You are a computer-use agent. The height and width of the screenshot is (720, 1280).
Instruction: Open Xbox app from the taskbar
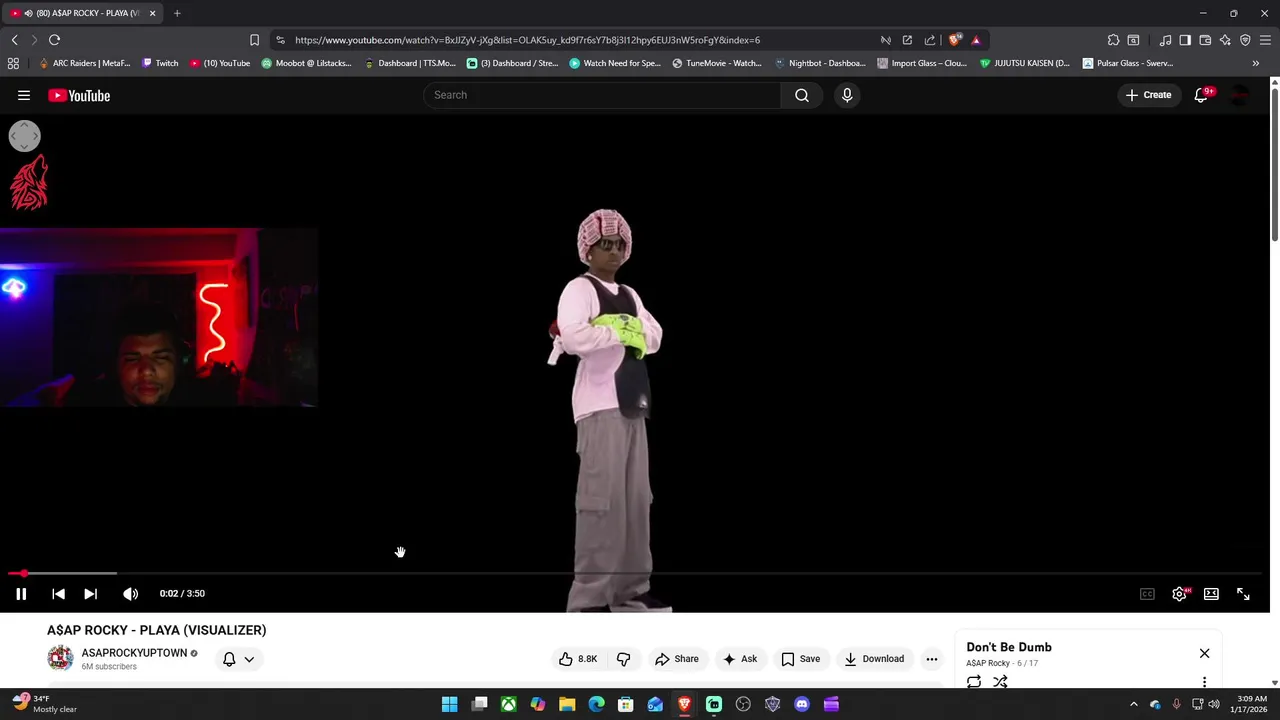pos(509,704)
